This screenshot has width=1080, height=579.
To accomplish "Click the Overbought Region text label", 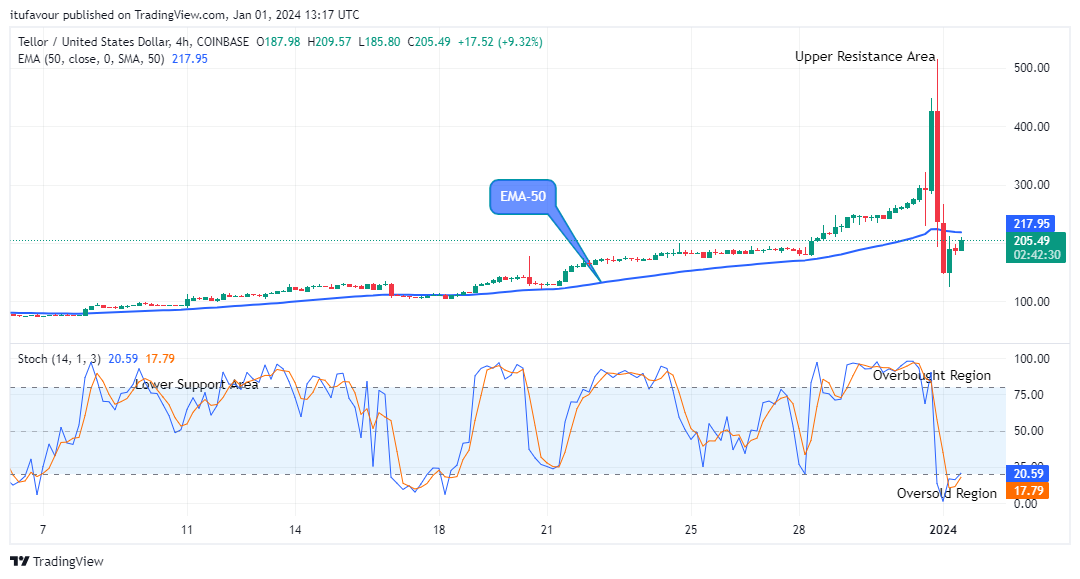I will (931, 376).
